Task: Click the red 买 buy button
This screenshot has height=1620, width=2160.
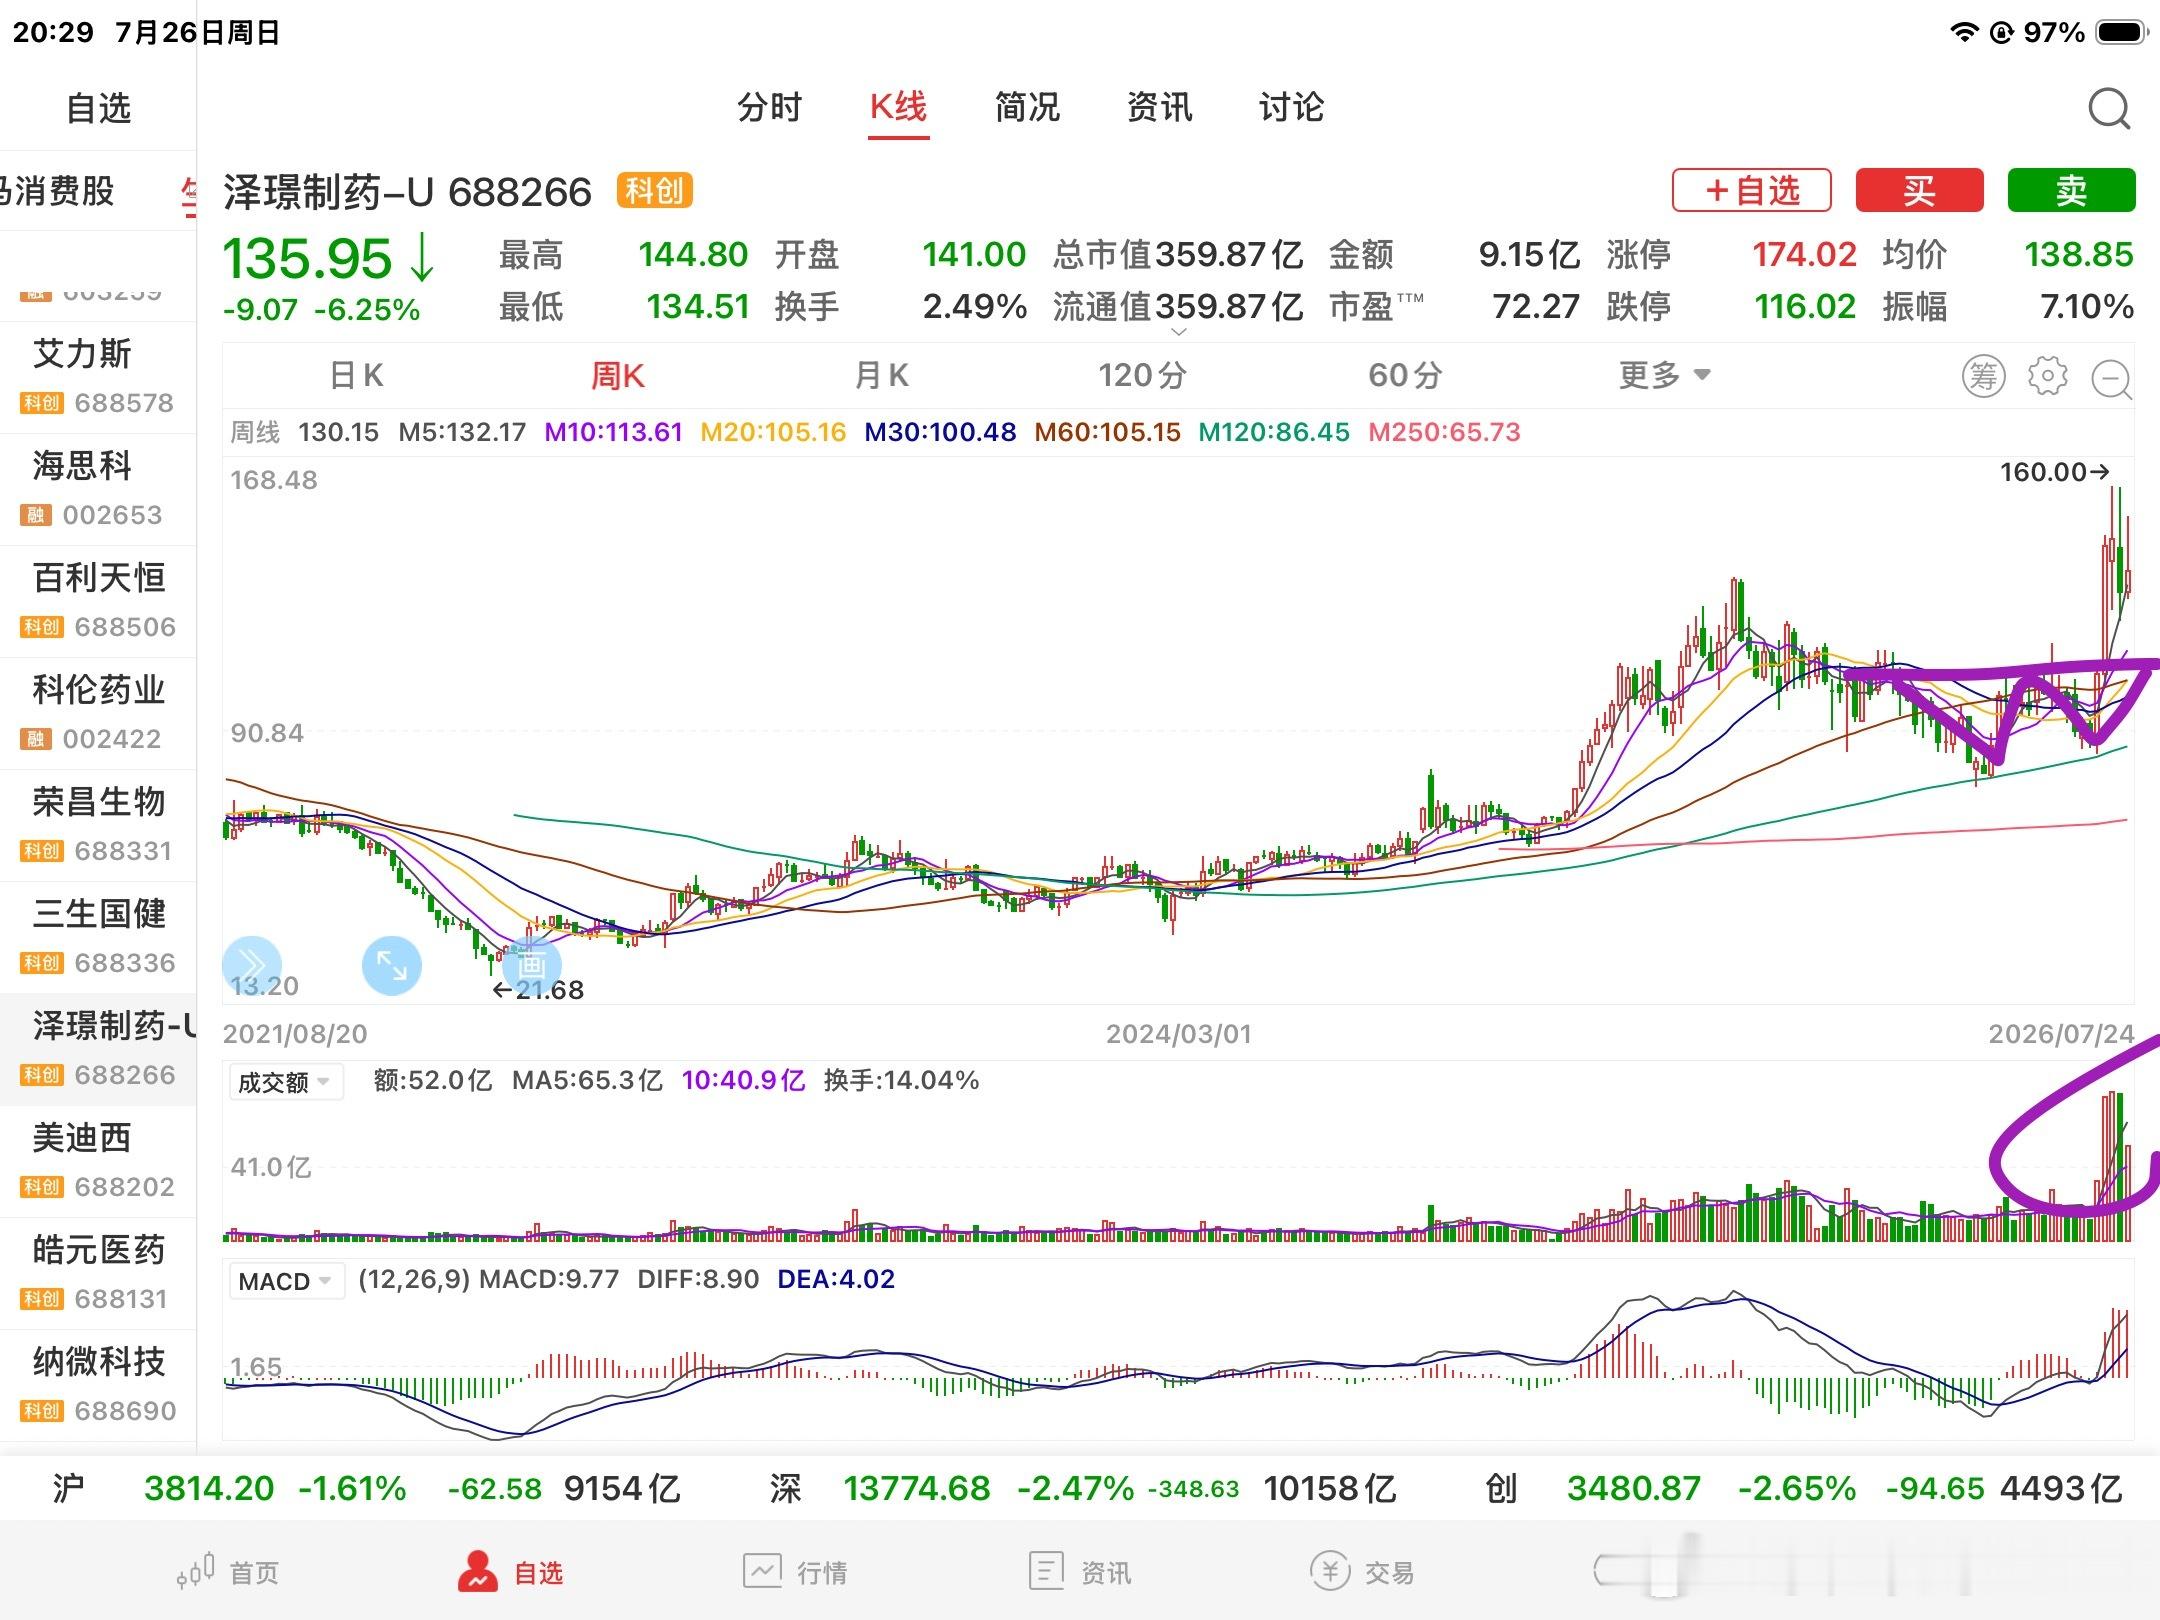Action: point(1919,190)
